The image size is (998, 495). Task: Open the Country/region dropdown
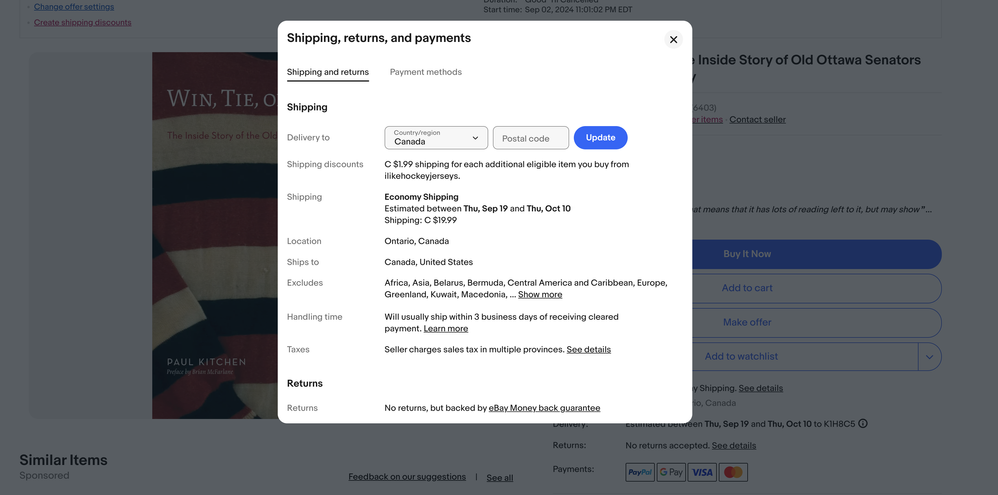436,138
